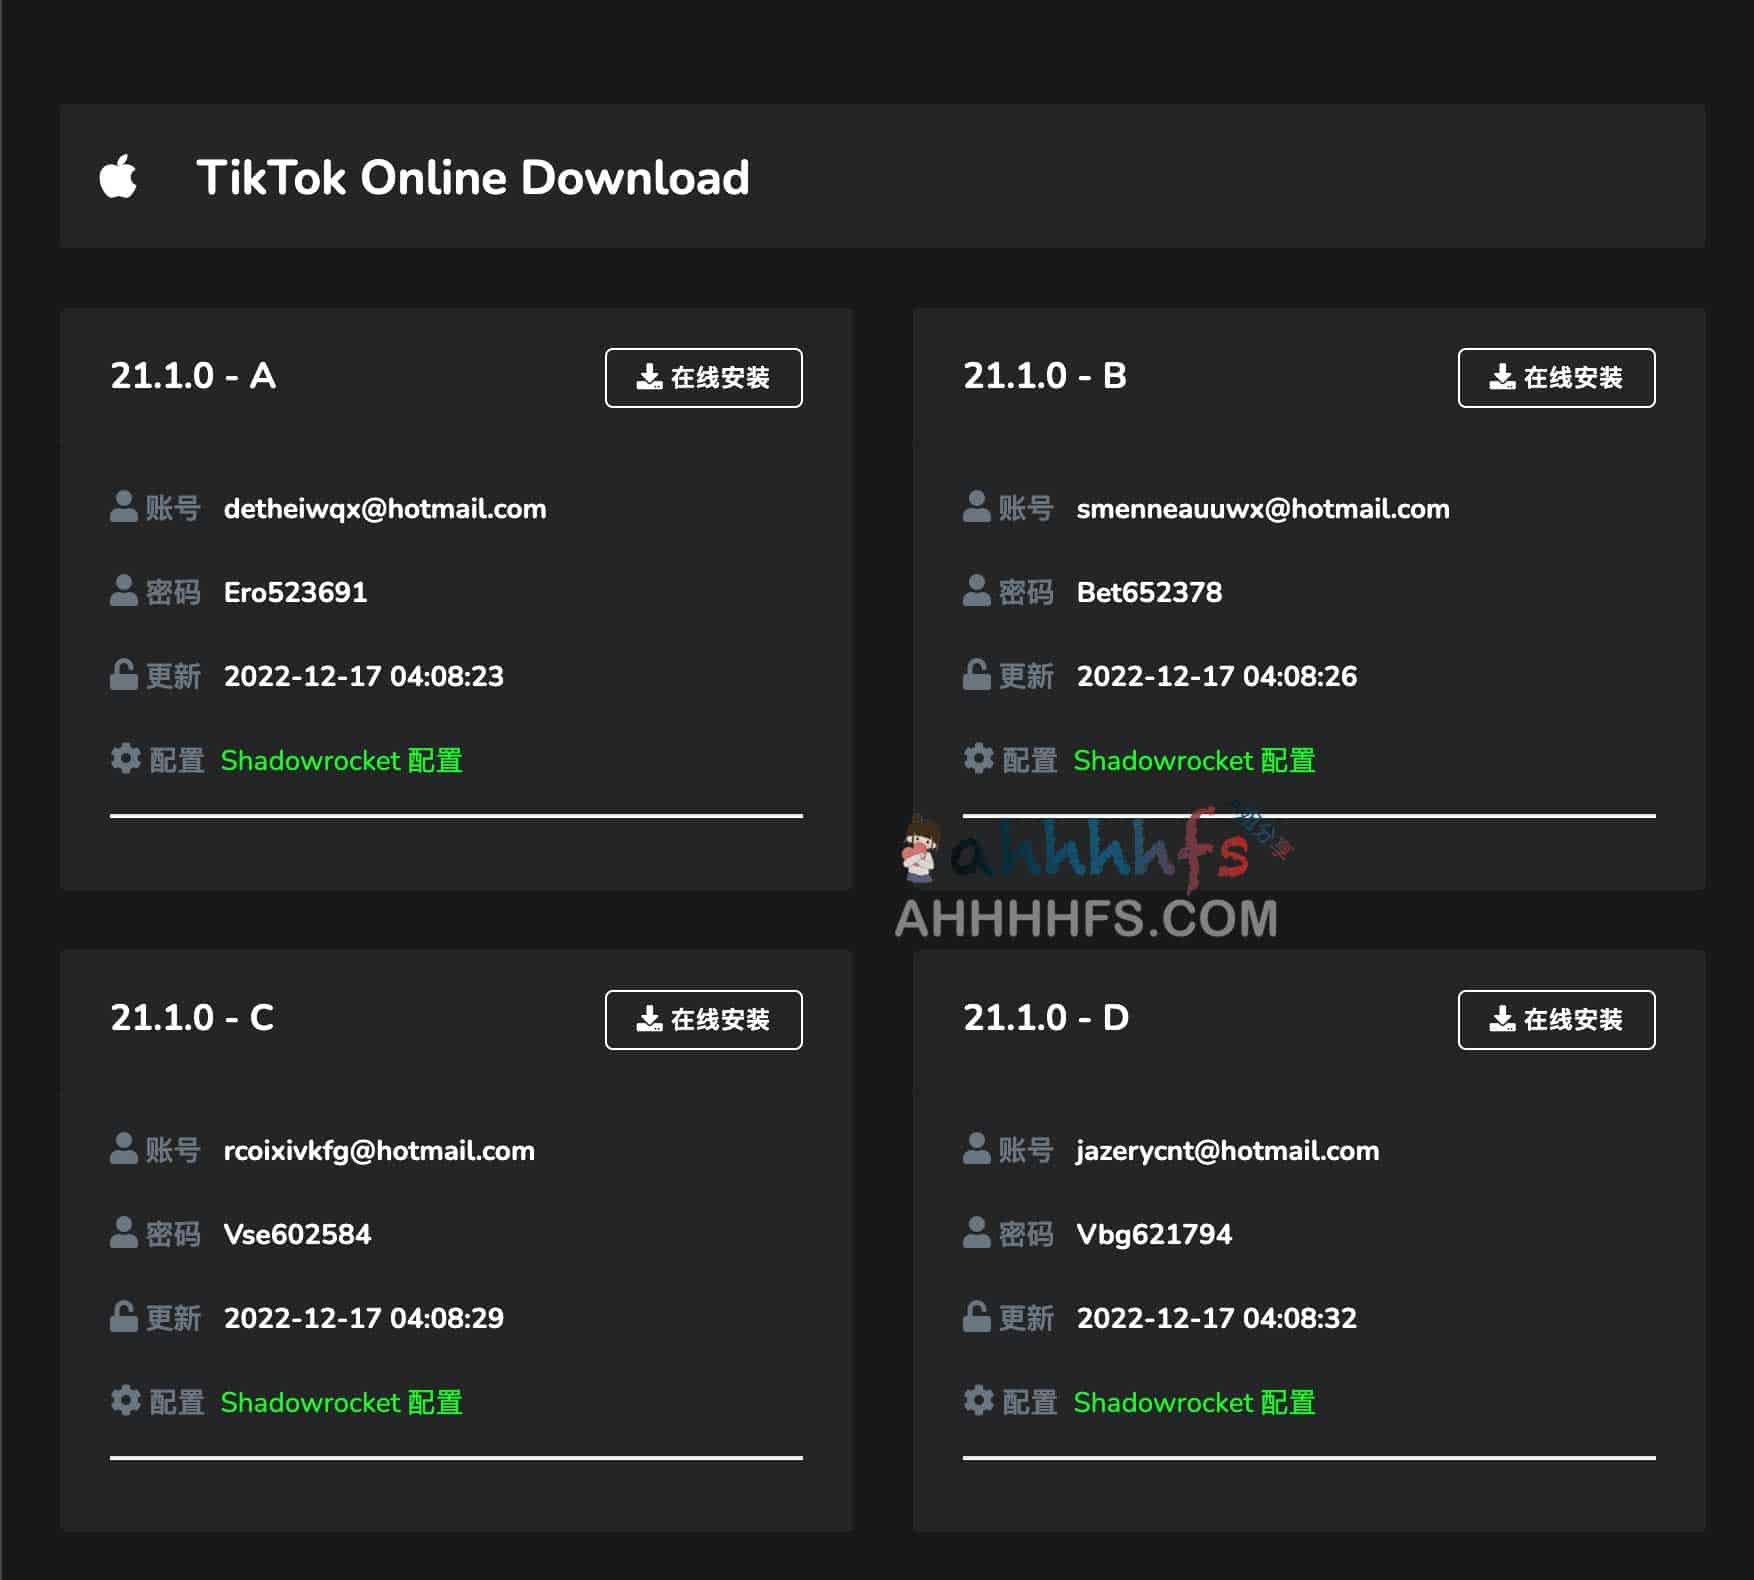Click the 21.1.0 - D version title

coord(1046,1018)
